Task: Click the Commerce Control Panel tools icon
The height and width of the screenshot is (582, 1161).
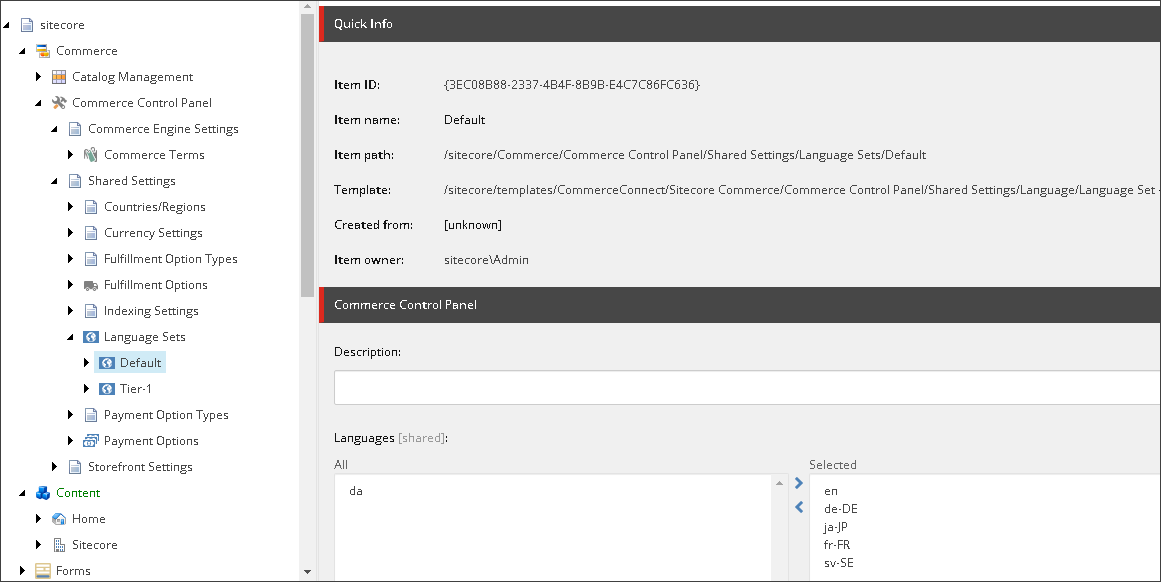Action: 58,103
